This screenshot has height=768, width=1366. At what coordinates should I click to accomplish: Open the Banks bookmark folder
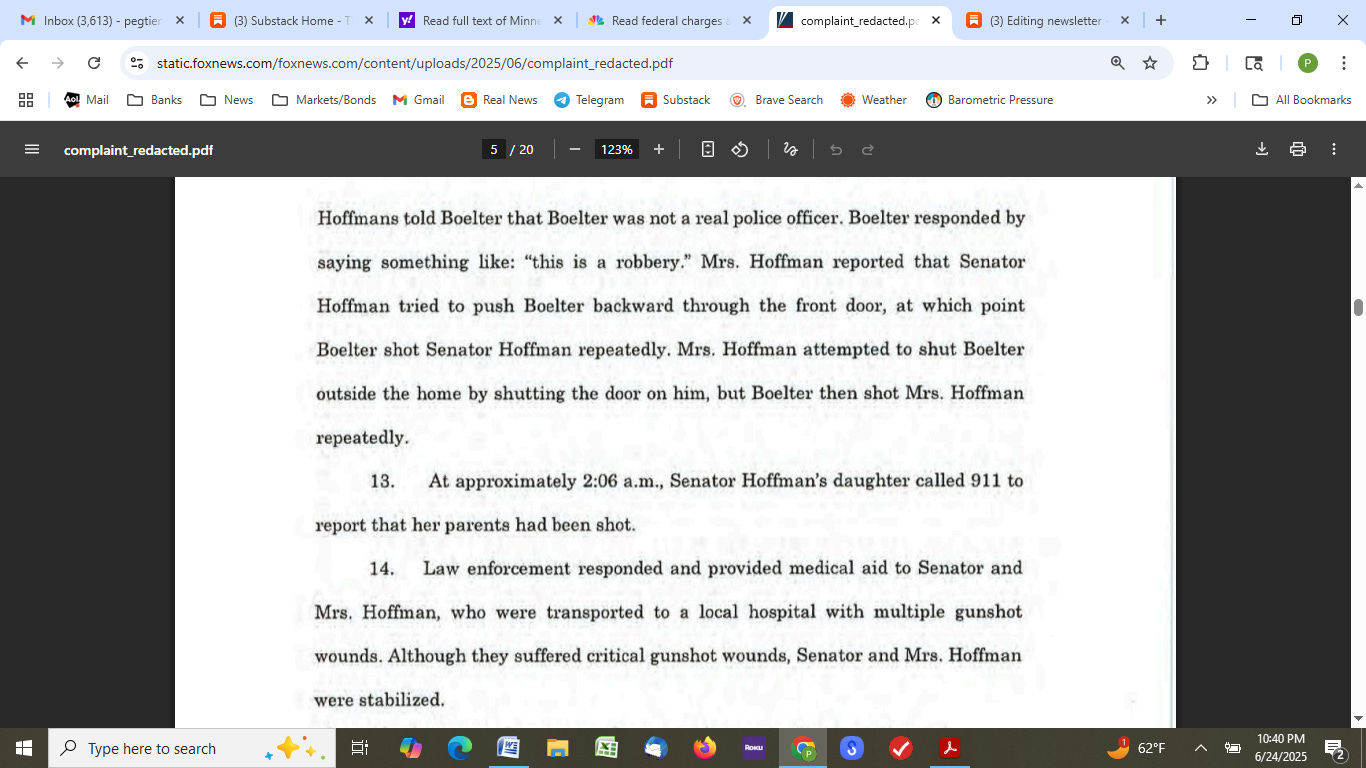(155, 100)
